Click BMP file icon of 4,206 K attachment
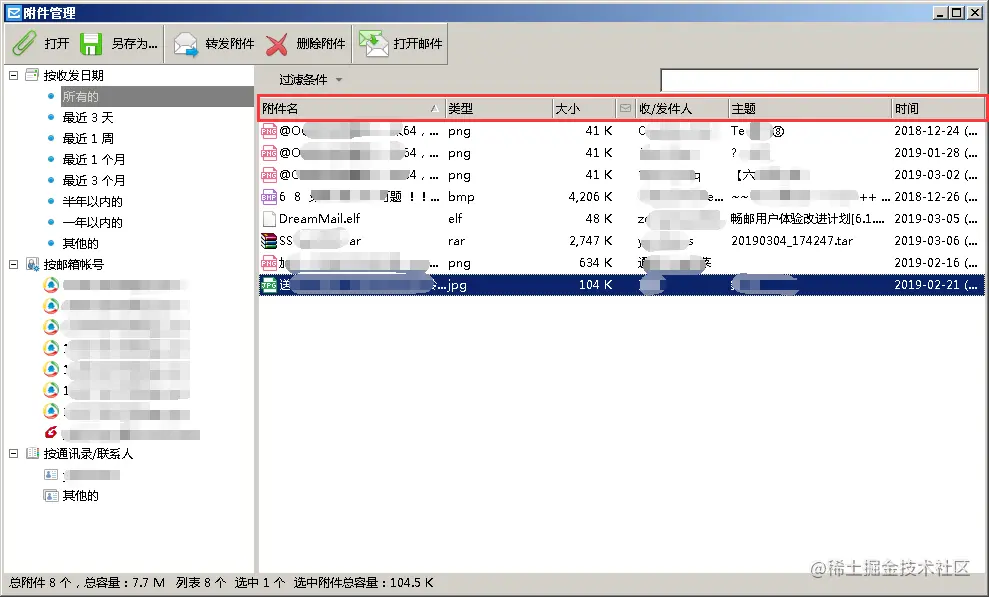Viewport: 989px width, 597px height. 269,197
